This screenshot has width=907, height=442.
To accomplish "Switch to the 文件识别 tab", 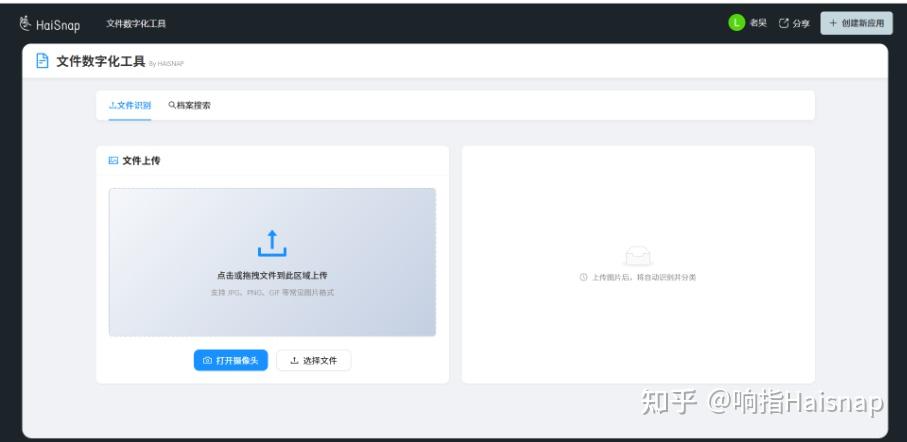I will [130, 105].
